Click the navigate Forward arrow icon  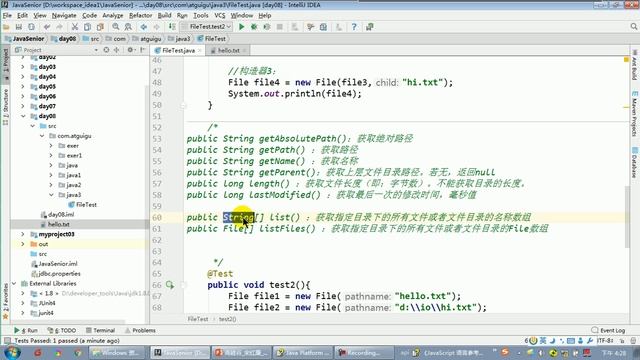coord(156,27)
